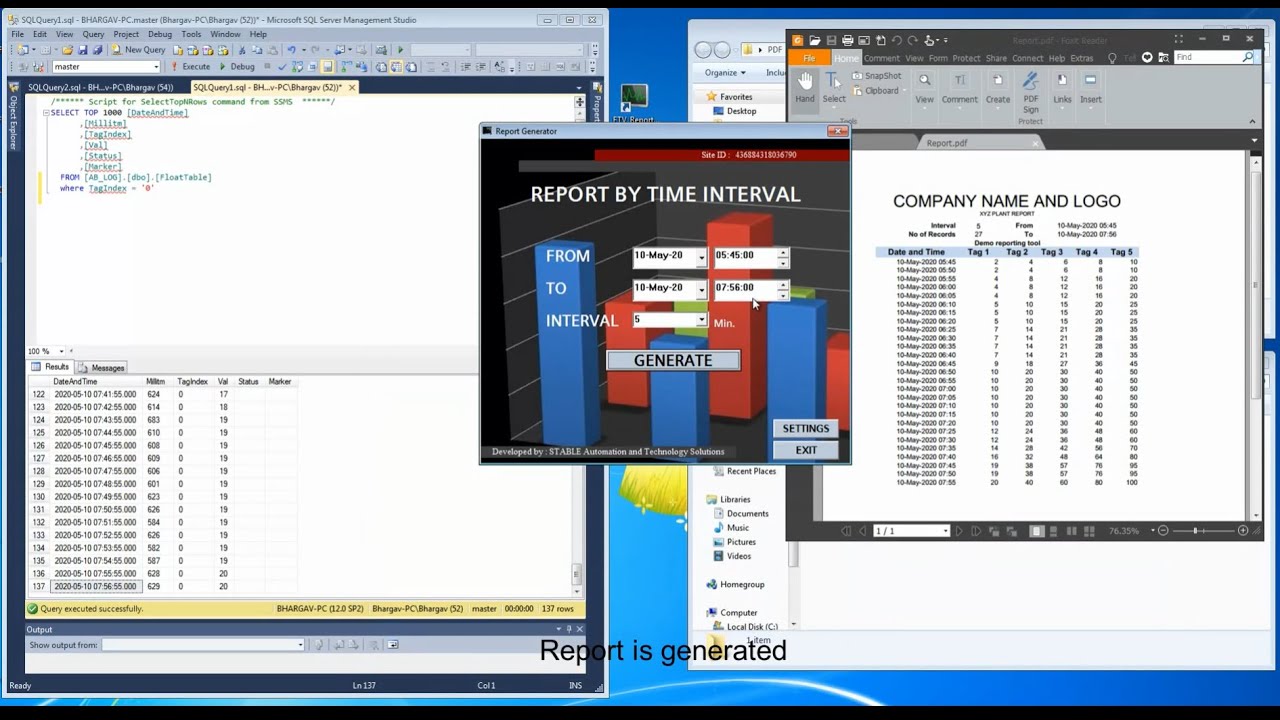Screen dimensions: 1280x720
Task: Select results row 137 DateAndTime cell
Action: tap(95, 587)
